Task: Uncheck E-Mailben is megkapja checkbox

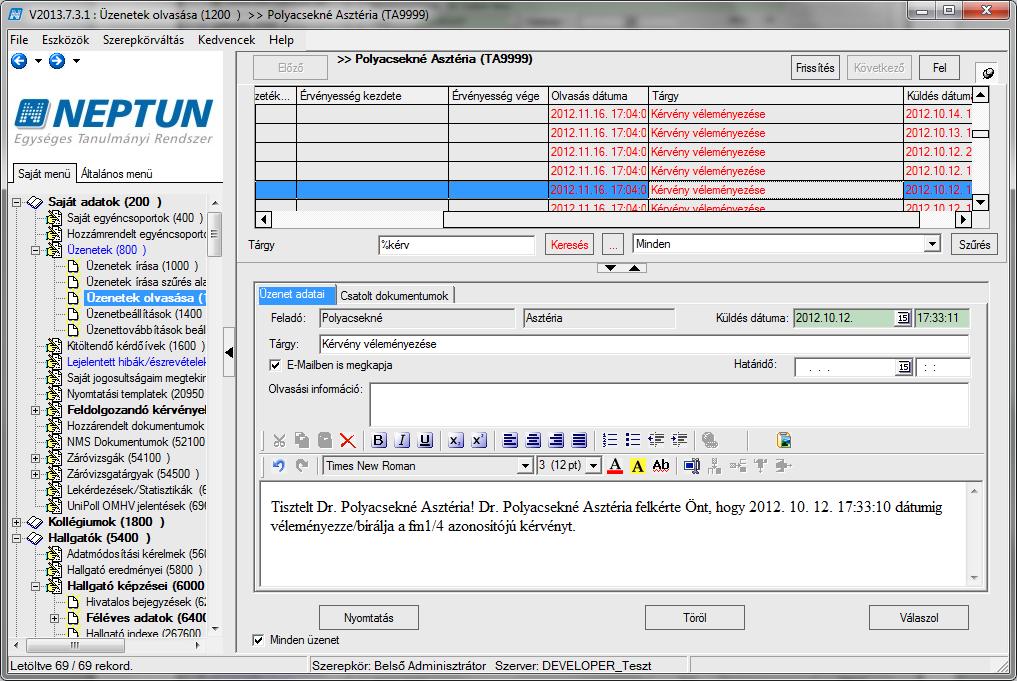Action: click(x=275, y=365)
